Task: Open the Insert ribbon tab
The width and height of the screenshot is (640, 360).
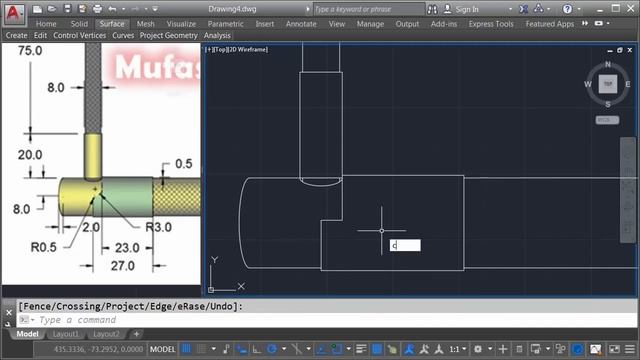Action: [x=264, y=24]
